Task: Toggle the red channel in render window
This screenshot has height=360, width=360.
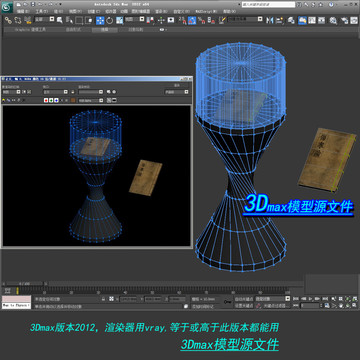Action: [46, 100]
